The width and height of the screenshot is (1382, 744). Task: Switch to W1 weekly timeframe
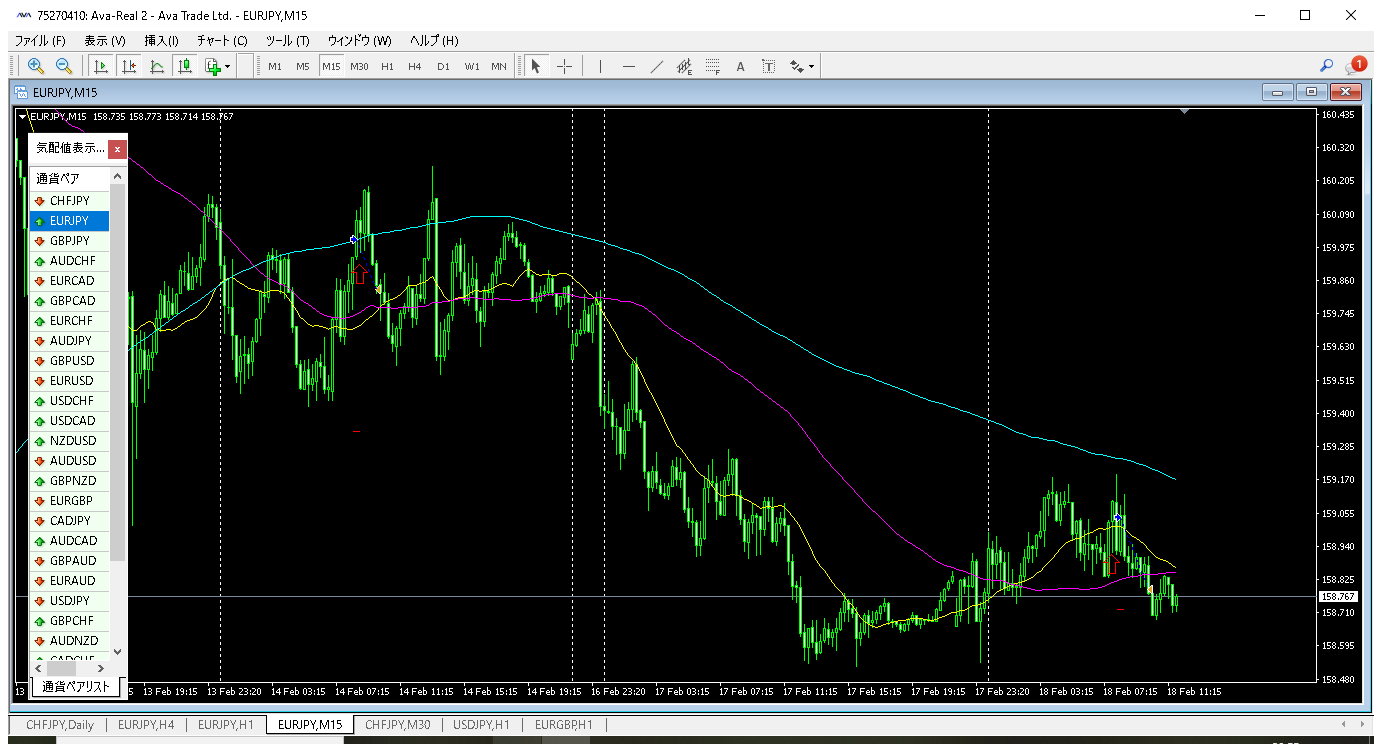click(471, 67)
